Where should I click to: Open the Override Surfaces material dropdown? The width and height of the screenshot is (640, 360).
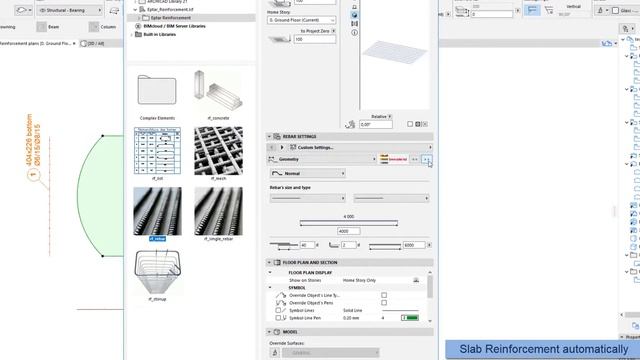[331, 353]
